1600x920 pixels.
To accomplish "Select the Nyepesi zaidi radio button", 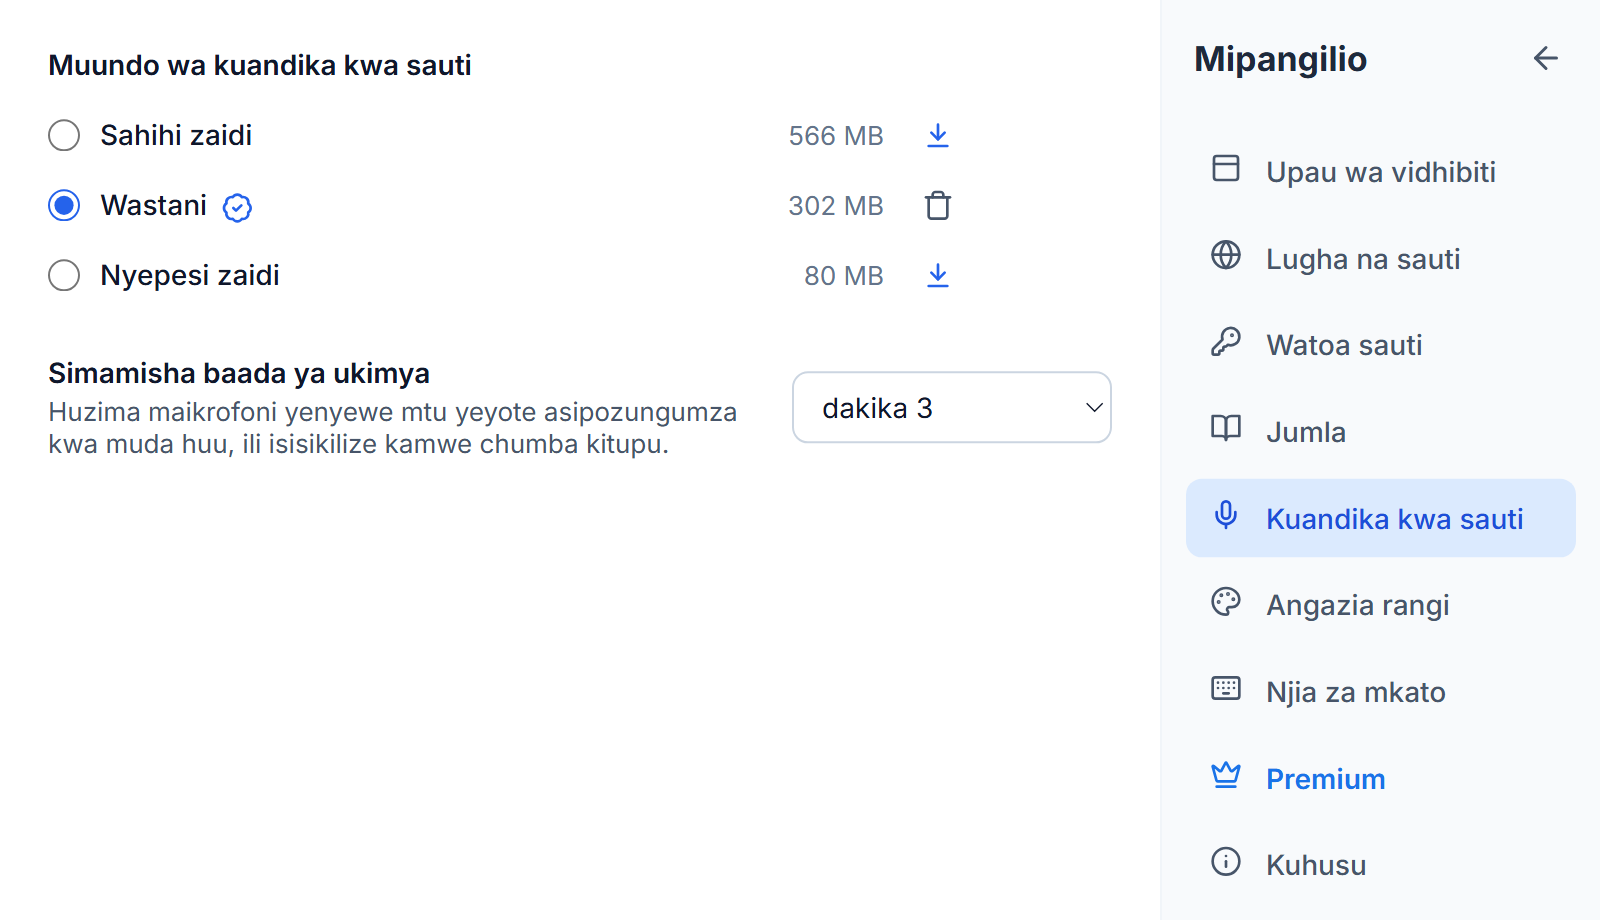I will (x=64, y=275).
